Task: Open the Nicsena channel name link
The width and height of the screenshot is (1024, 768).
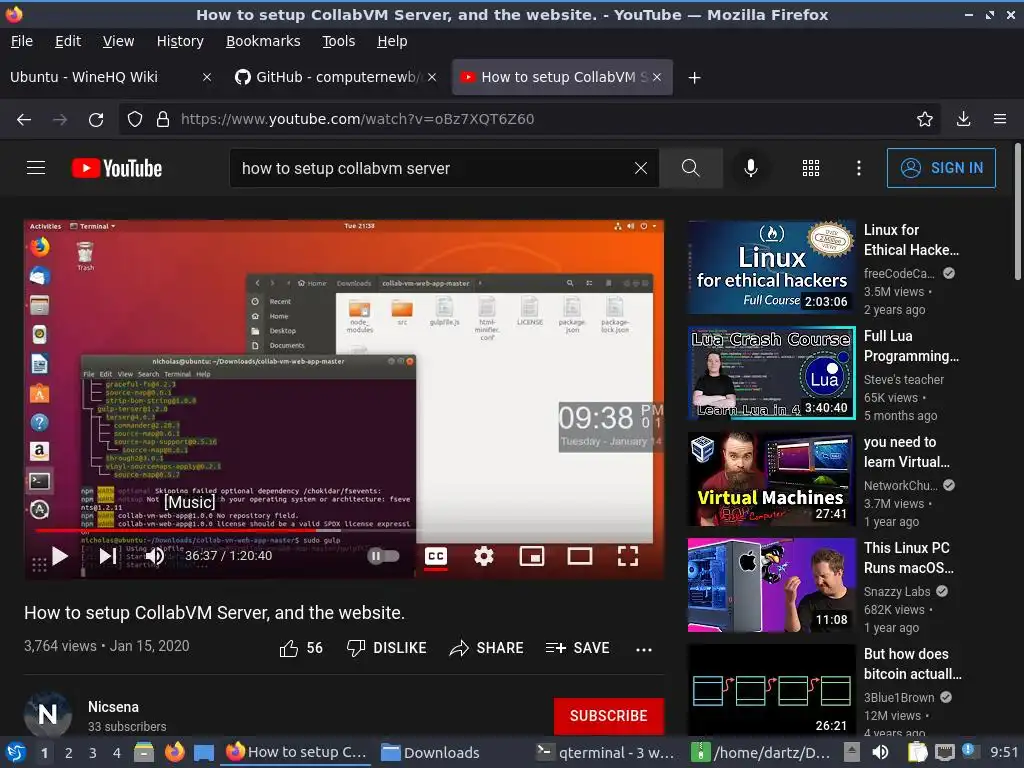Action: tap(114, 707)
